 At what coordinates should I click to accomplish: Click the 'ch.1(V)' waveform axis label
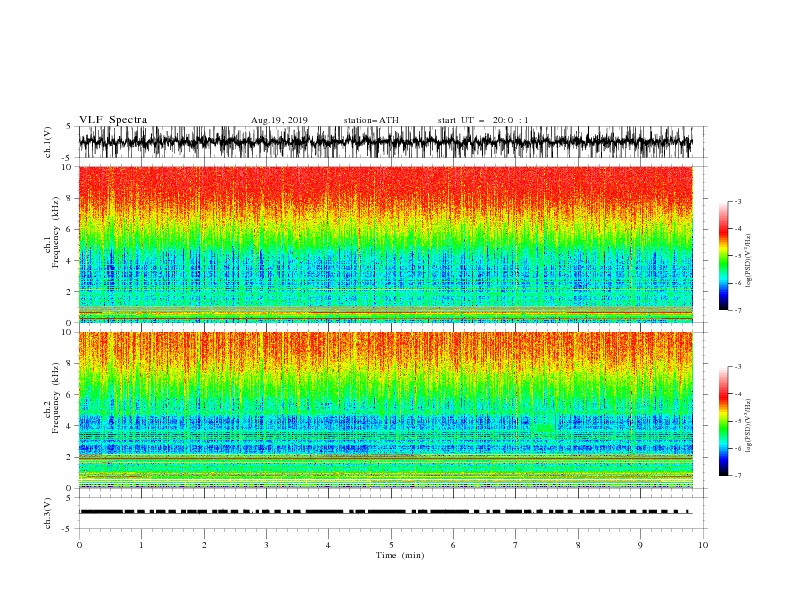[x=48, y=142]
